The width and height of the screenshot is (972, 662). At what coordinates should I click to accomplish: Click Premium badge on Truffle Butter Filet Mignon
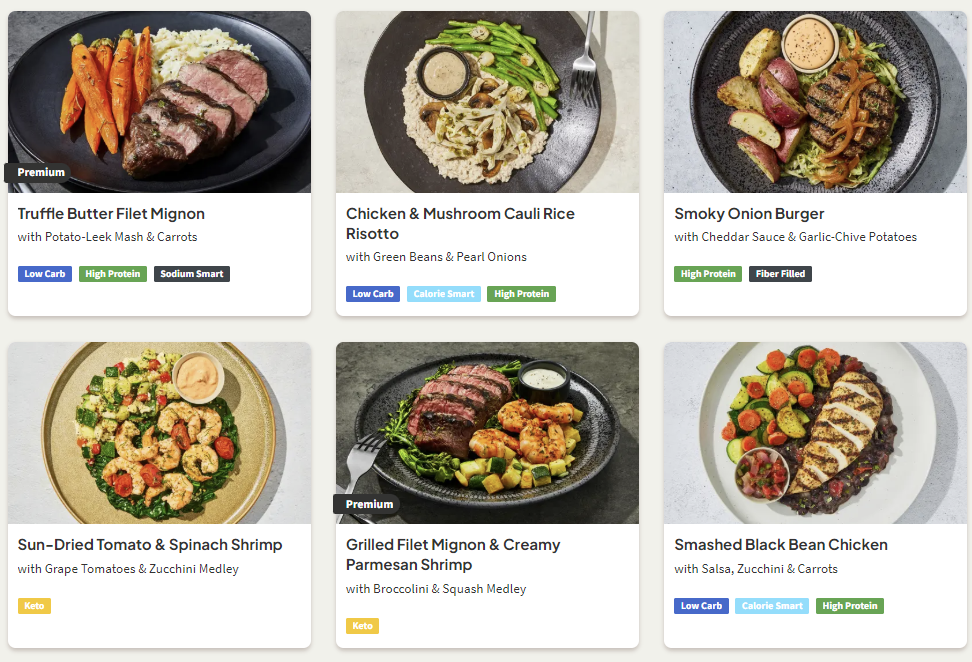(x=40, y=172)
